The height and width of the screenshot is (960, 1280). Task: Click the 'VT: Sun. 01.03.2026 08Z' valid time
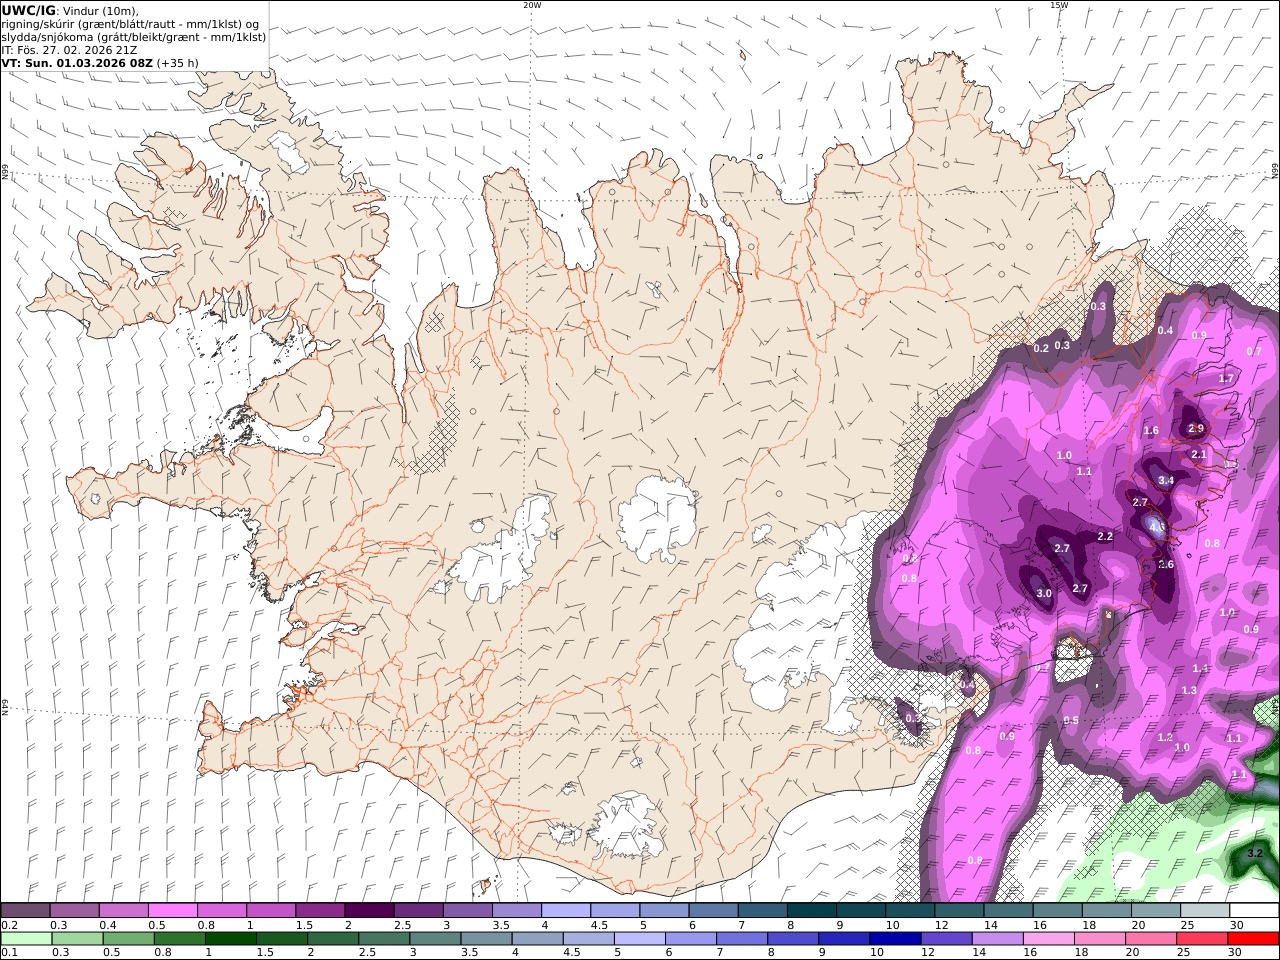(77, 63)
